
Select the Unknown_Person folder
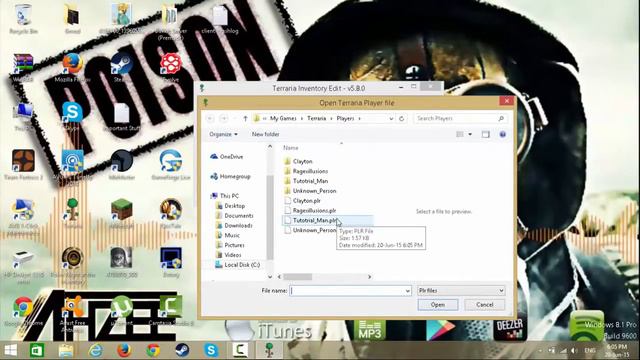click(310, 191)
